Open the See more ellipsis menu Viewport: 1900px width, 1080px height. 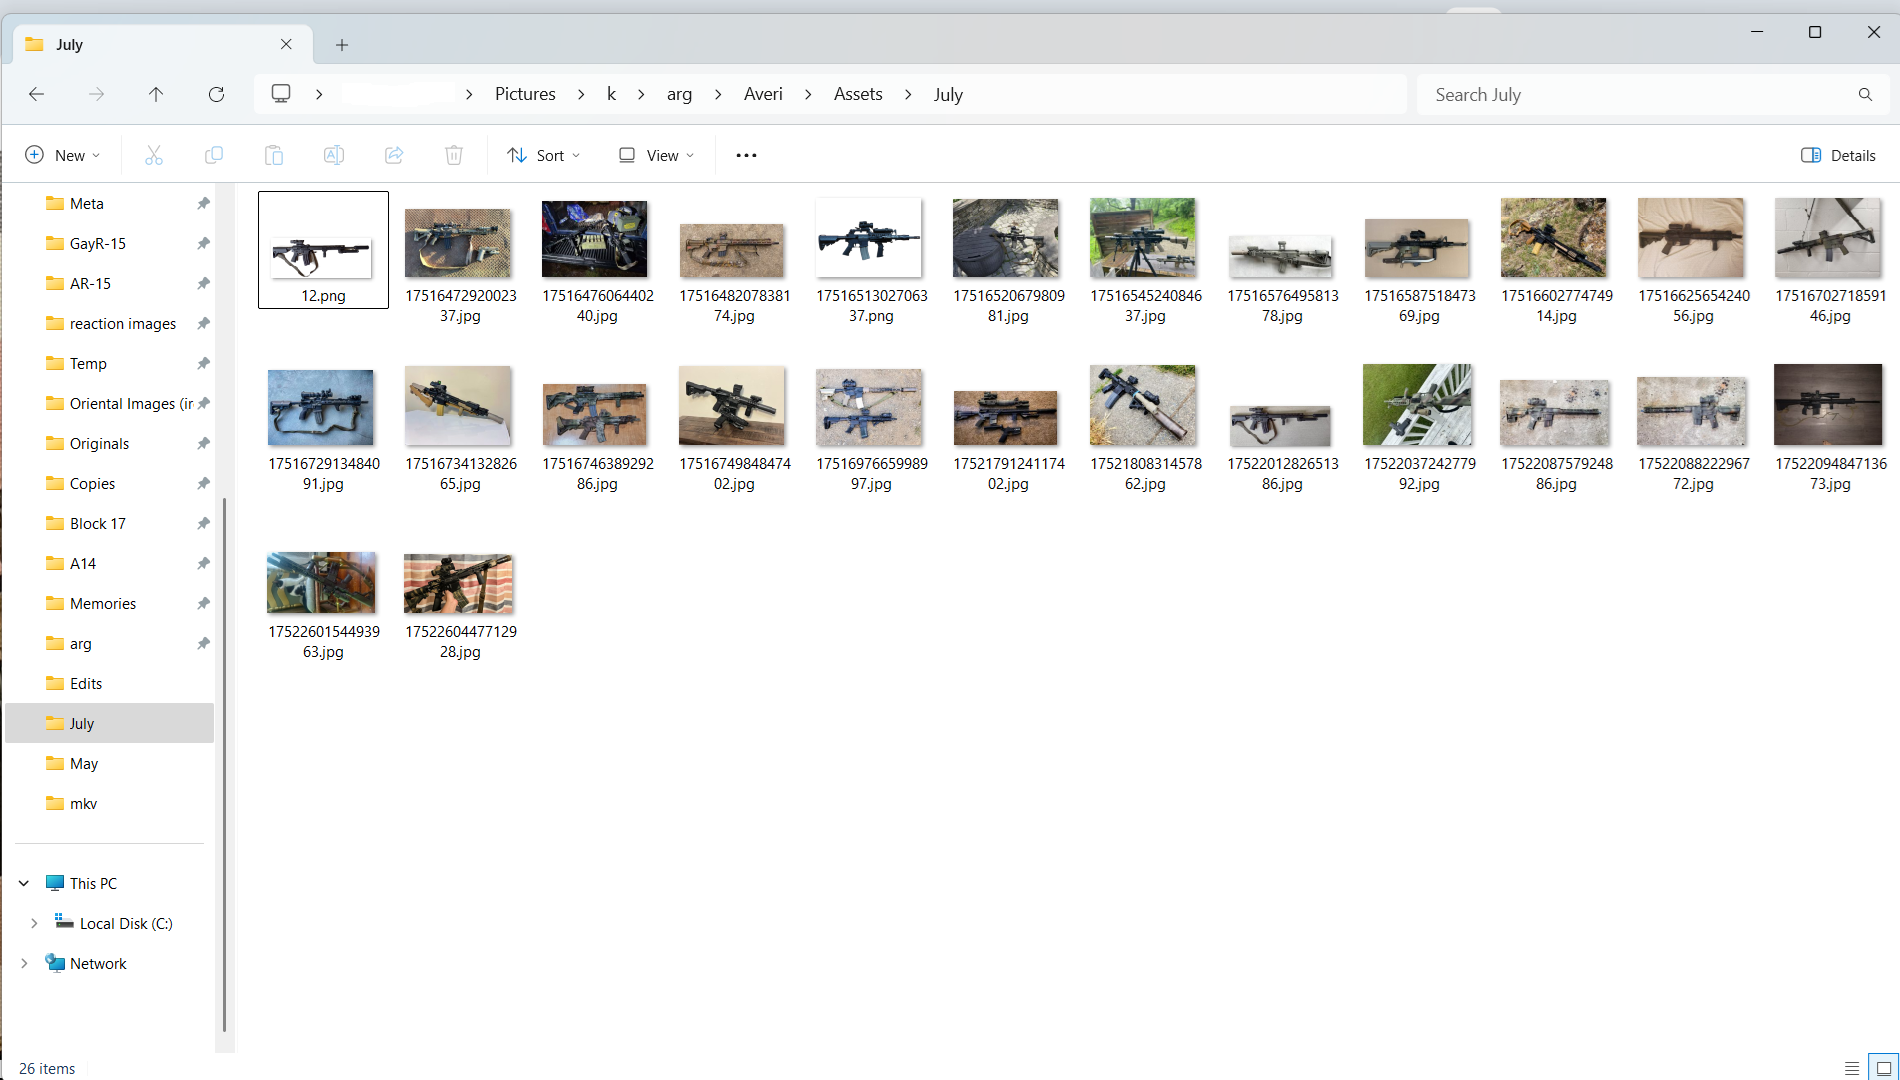tap(746, 155)
